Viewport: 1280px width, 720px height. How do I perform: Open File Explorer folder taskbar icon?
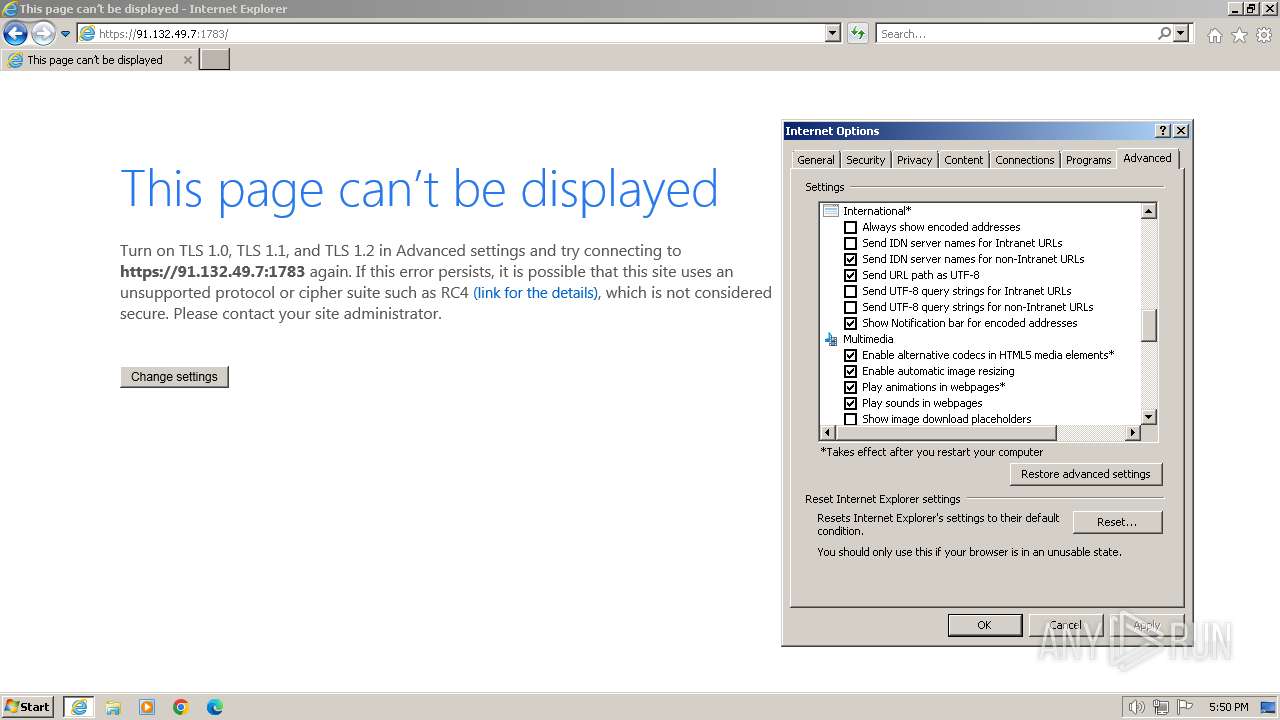(x=113, y=707)
